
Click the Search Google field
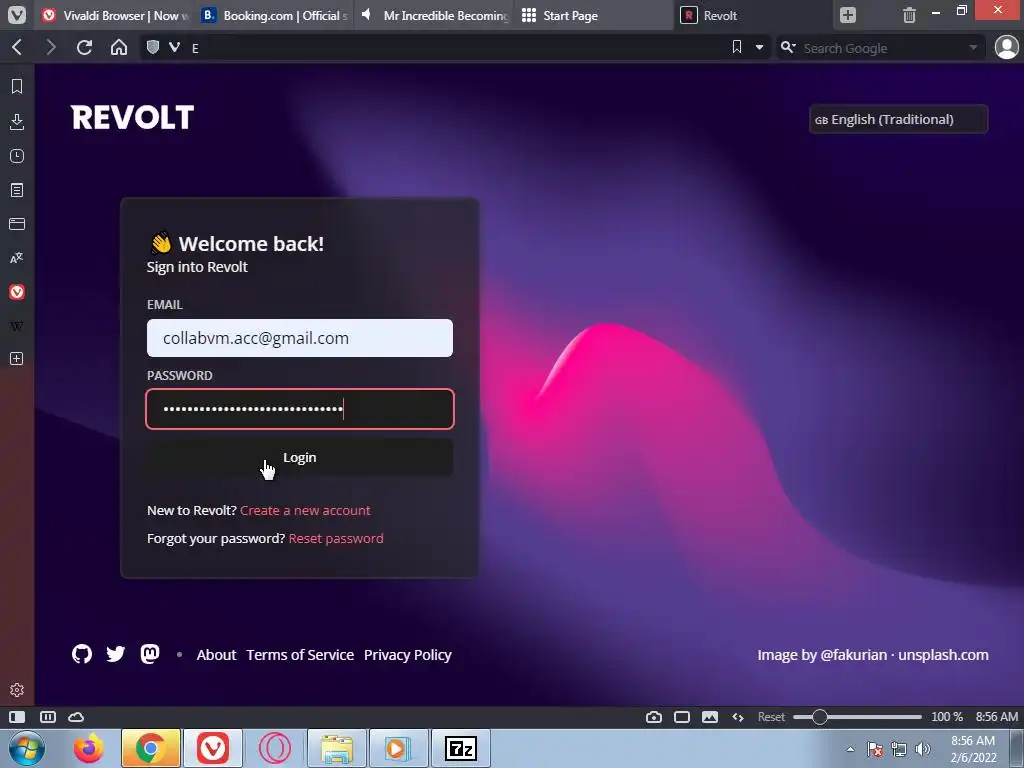(x=882, y=48)
